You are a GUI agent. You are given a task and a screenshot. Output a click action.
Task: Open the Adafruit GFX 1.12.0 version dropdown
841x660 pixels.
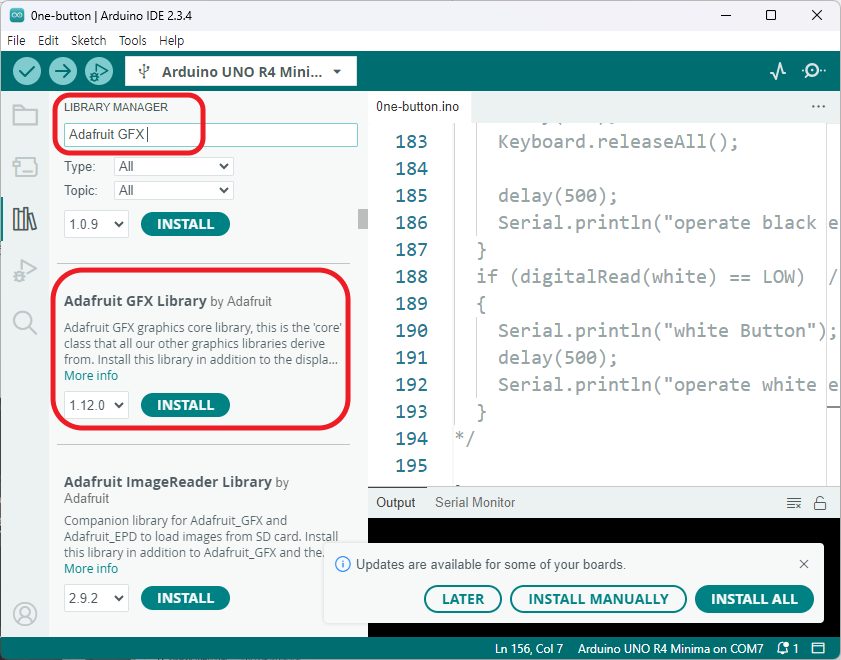(97, 405)
